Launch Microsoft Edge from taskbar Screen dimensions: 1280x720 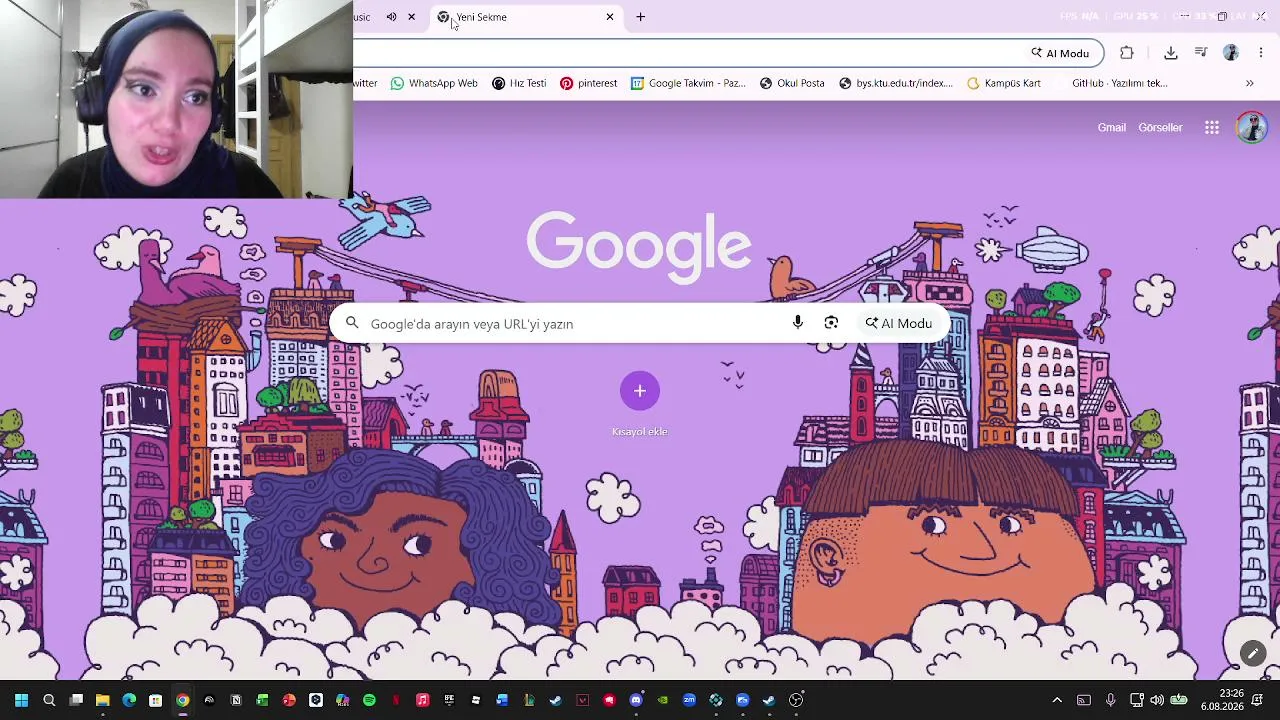point(129,700)
